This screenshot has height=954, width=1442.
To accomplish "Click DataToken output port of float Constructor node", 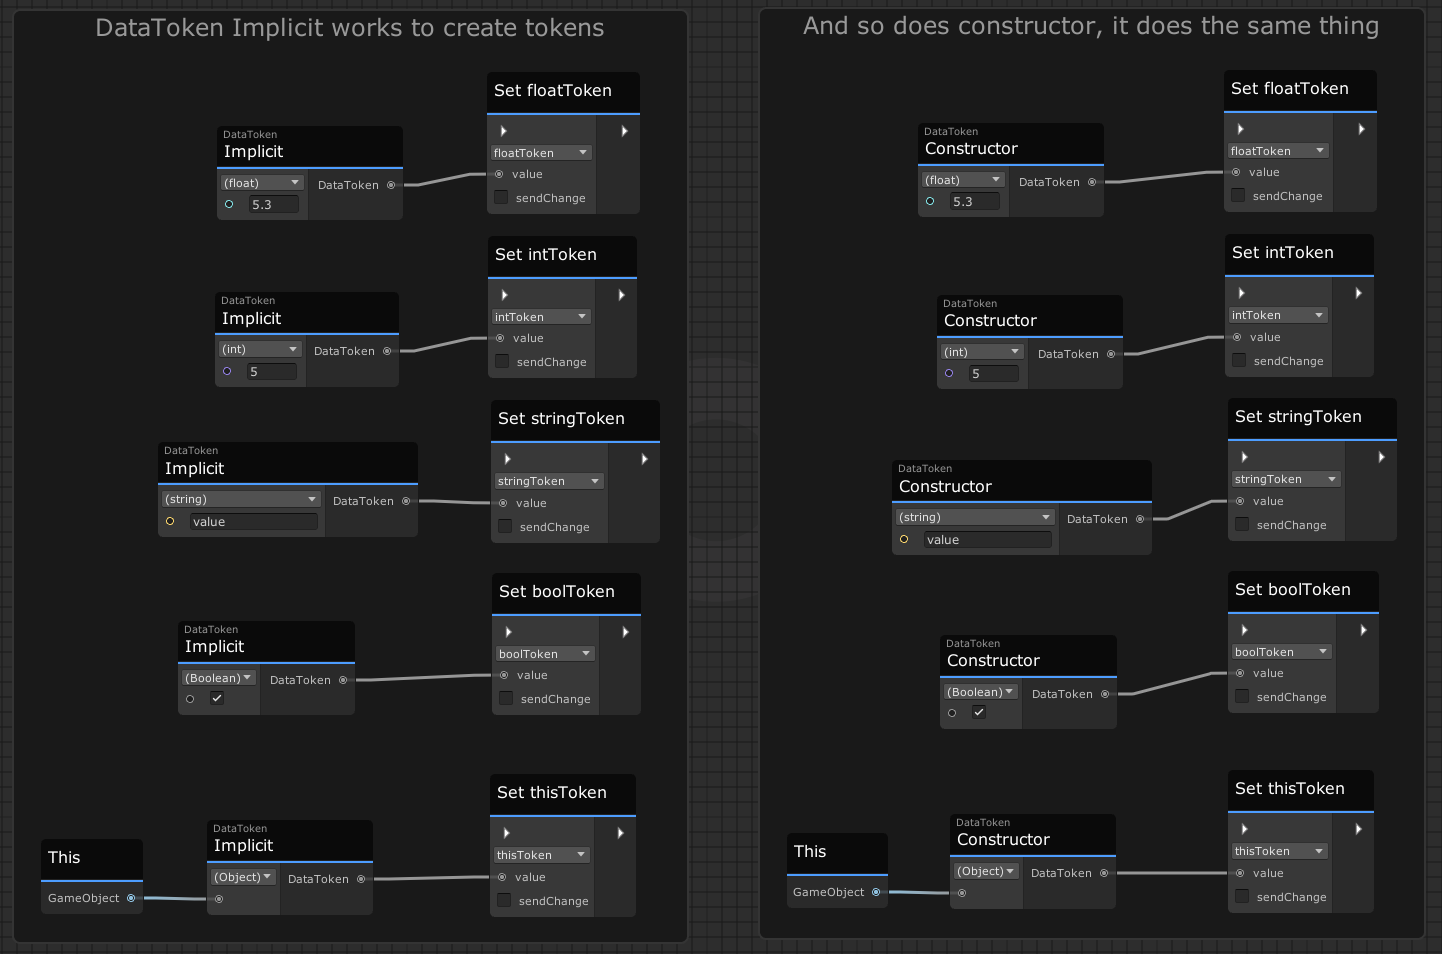I will [x=1092, y=182].
